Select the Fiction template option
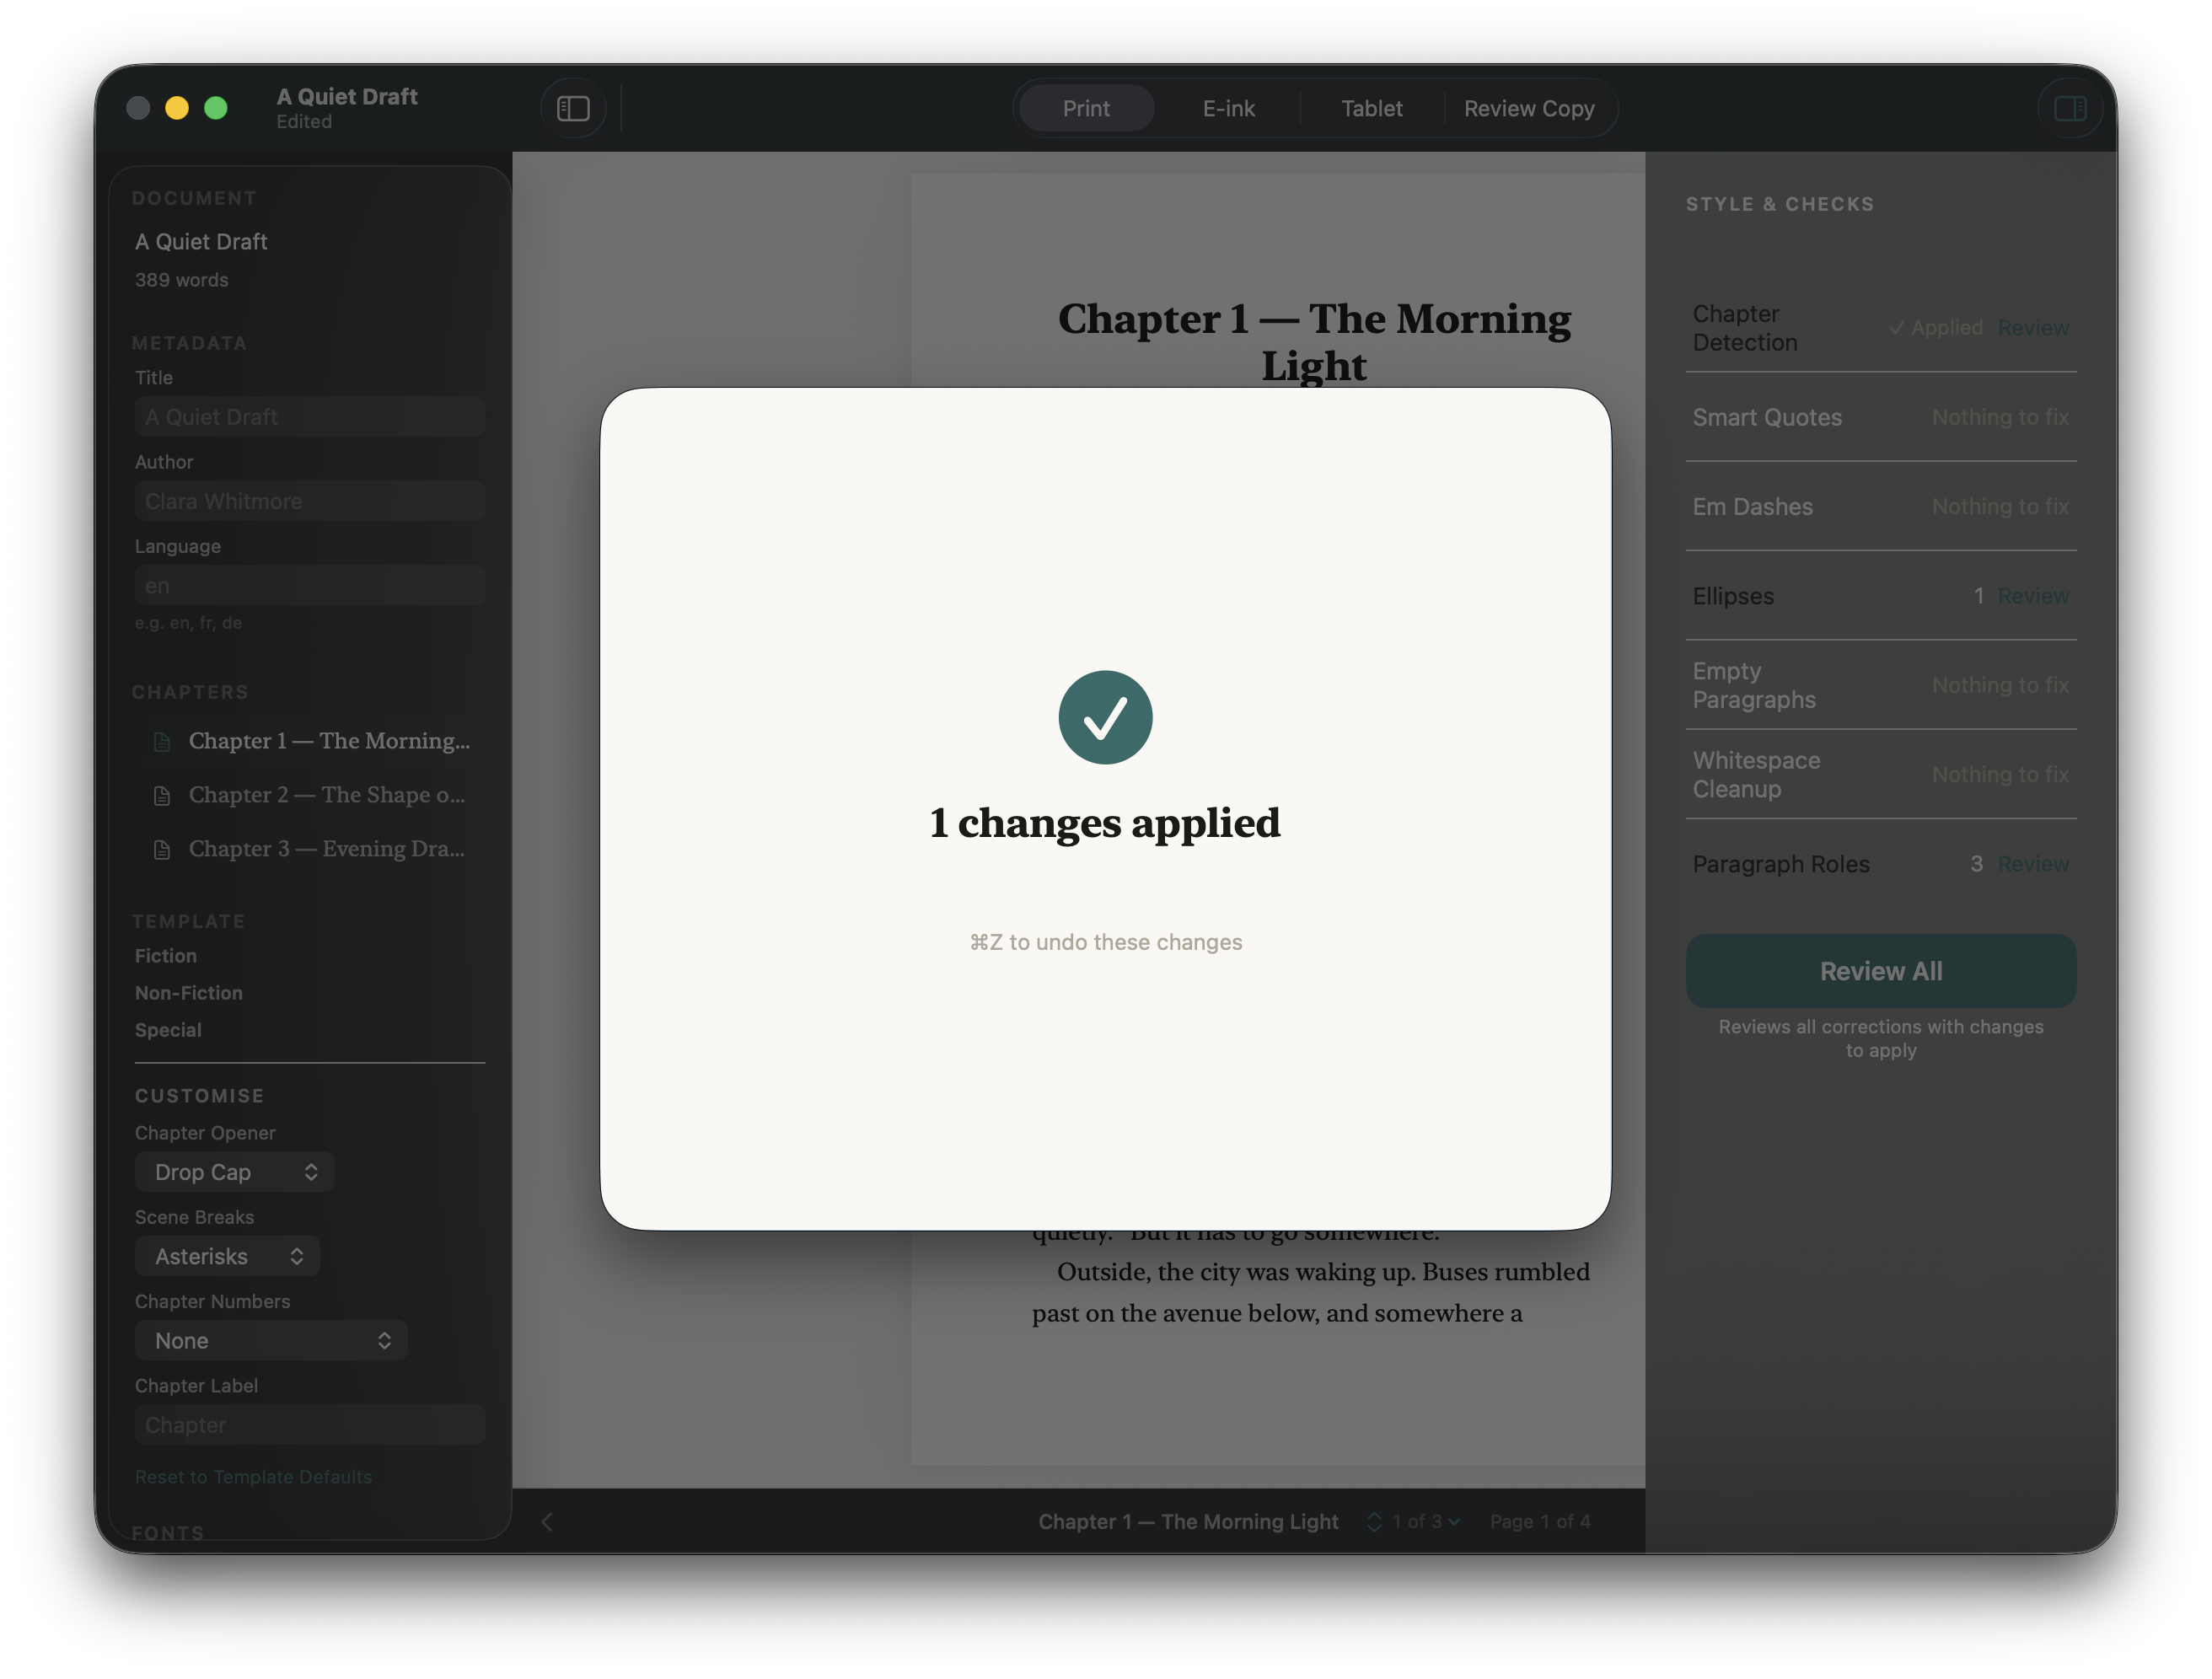 [x=166, y=956]
